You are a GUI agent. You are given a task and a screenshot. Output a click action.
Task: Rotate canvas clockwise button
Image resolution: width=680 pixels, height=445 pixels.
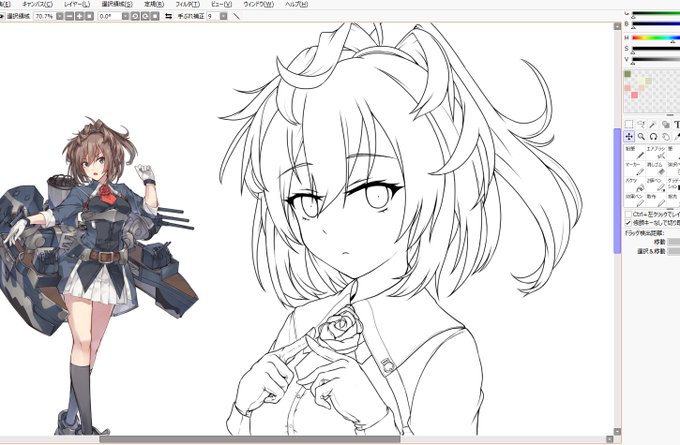click(x=145, y=16)
